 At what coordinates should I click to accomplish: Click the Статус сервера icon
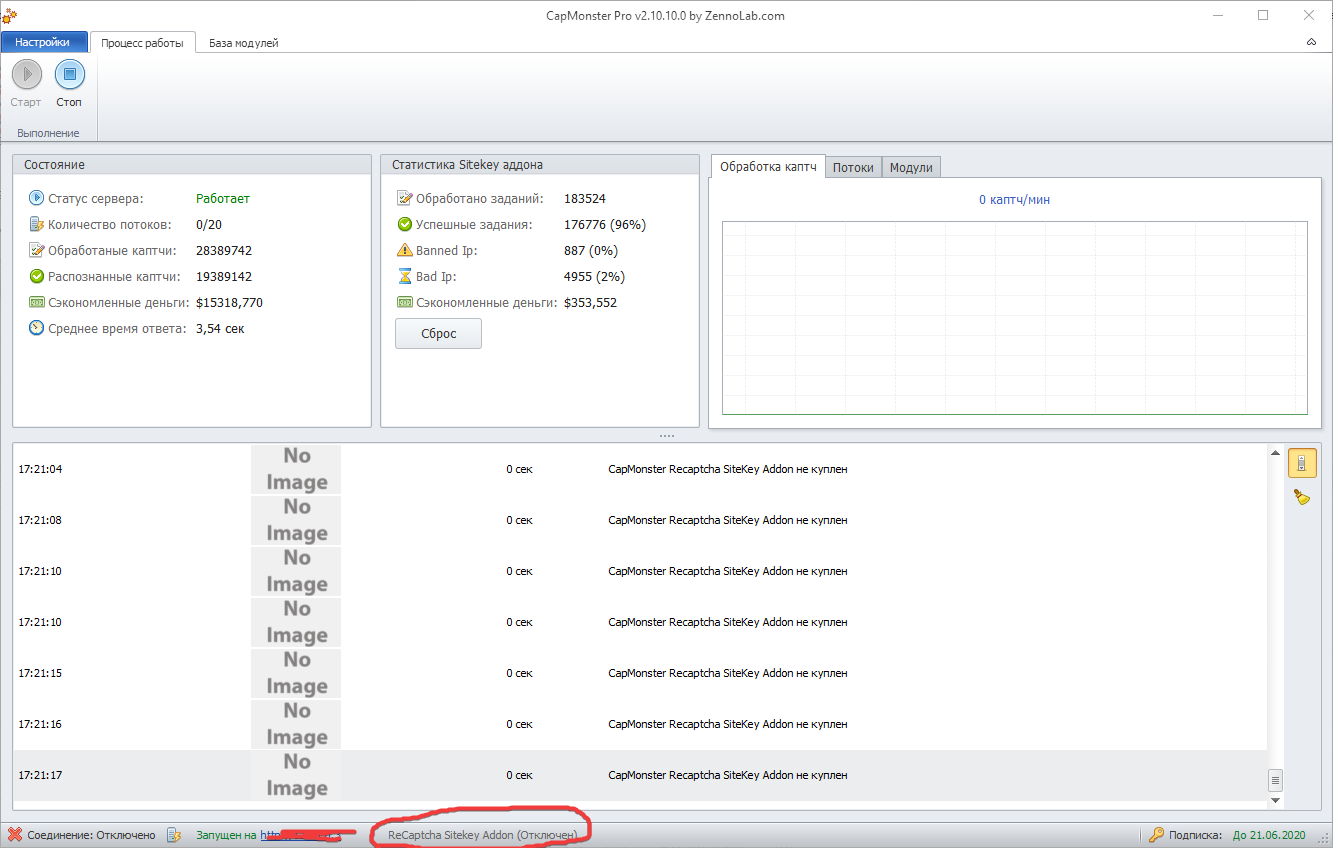(x=37, y=198)
